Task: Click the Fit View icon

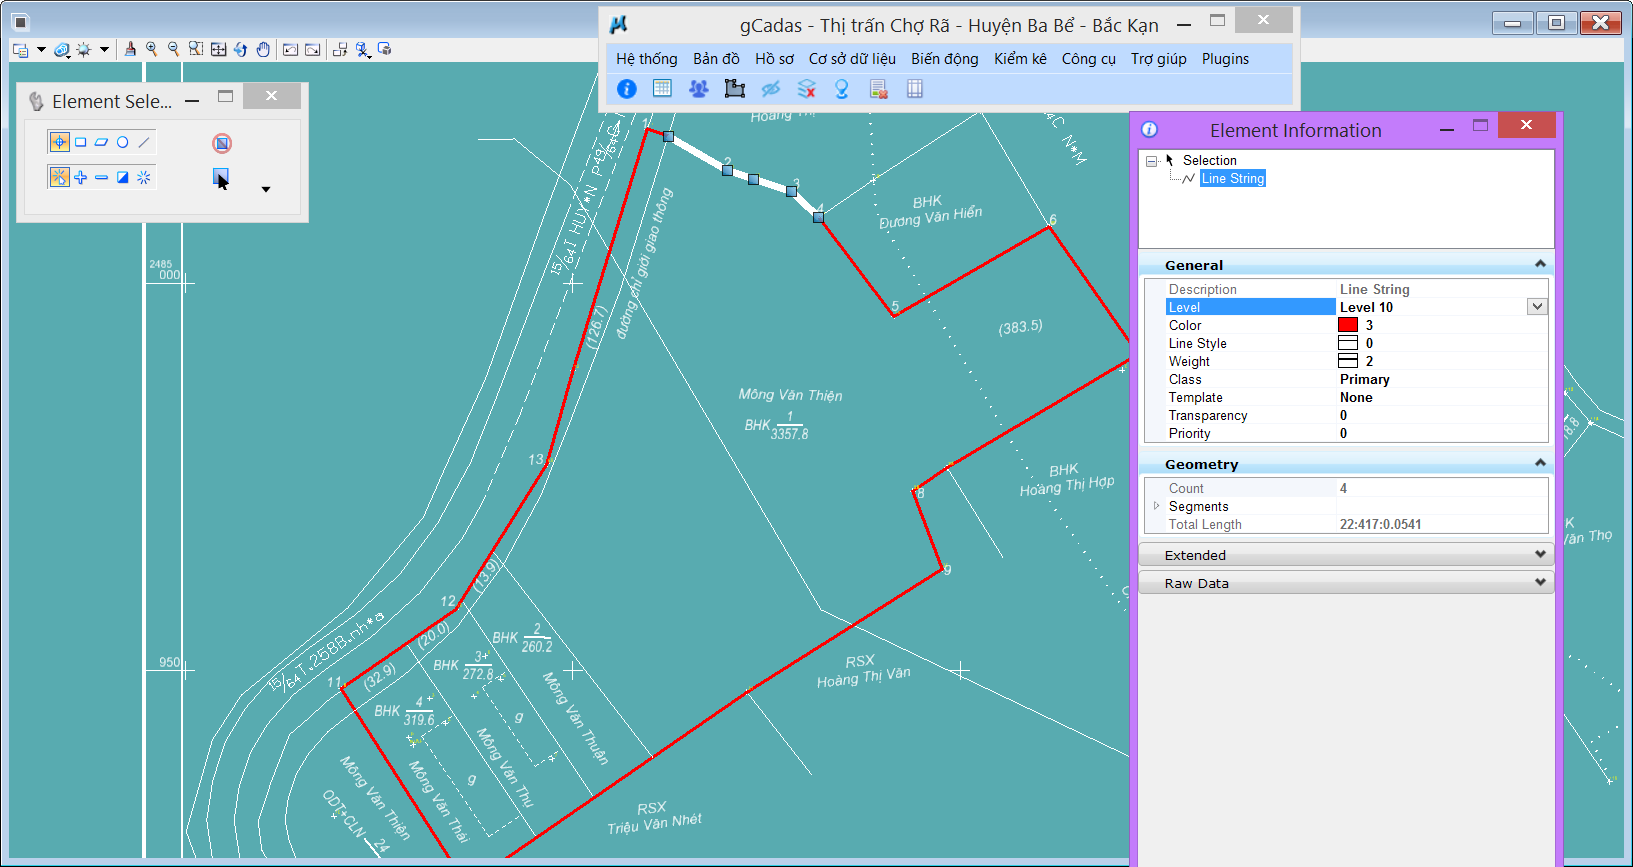Action: click(x=218, y=49)
